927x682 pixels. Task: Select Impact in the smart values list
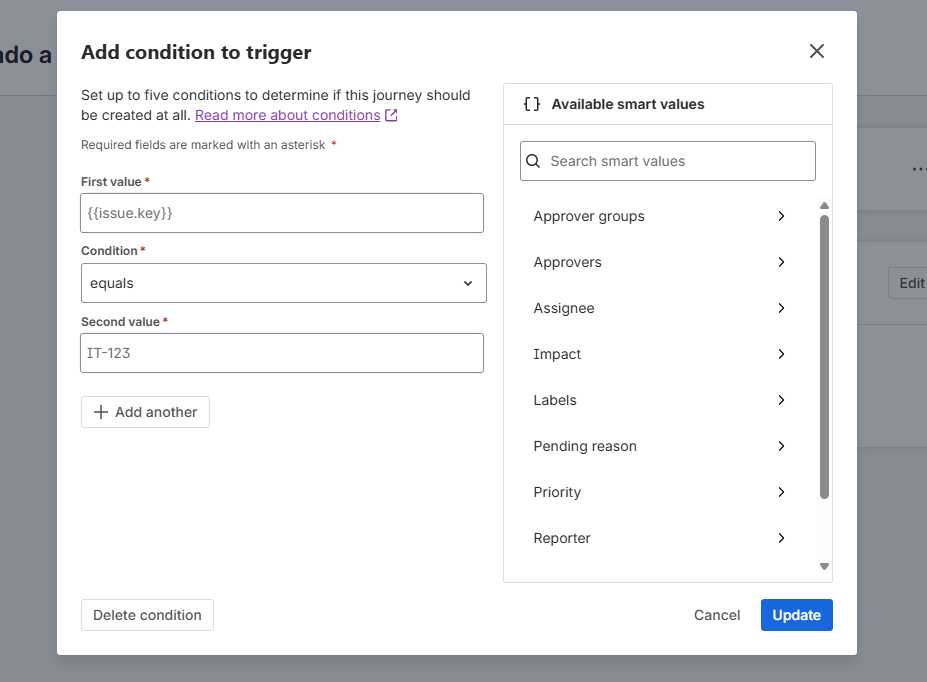[x=558, y=354]
